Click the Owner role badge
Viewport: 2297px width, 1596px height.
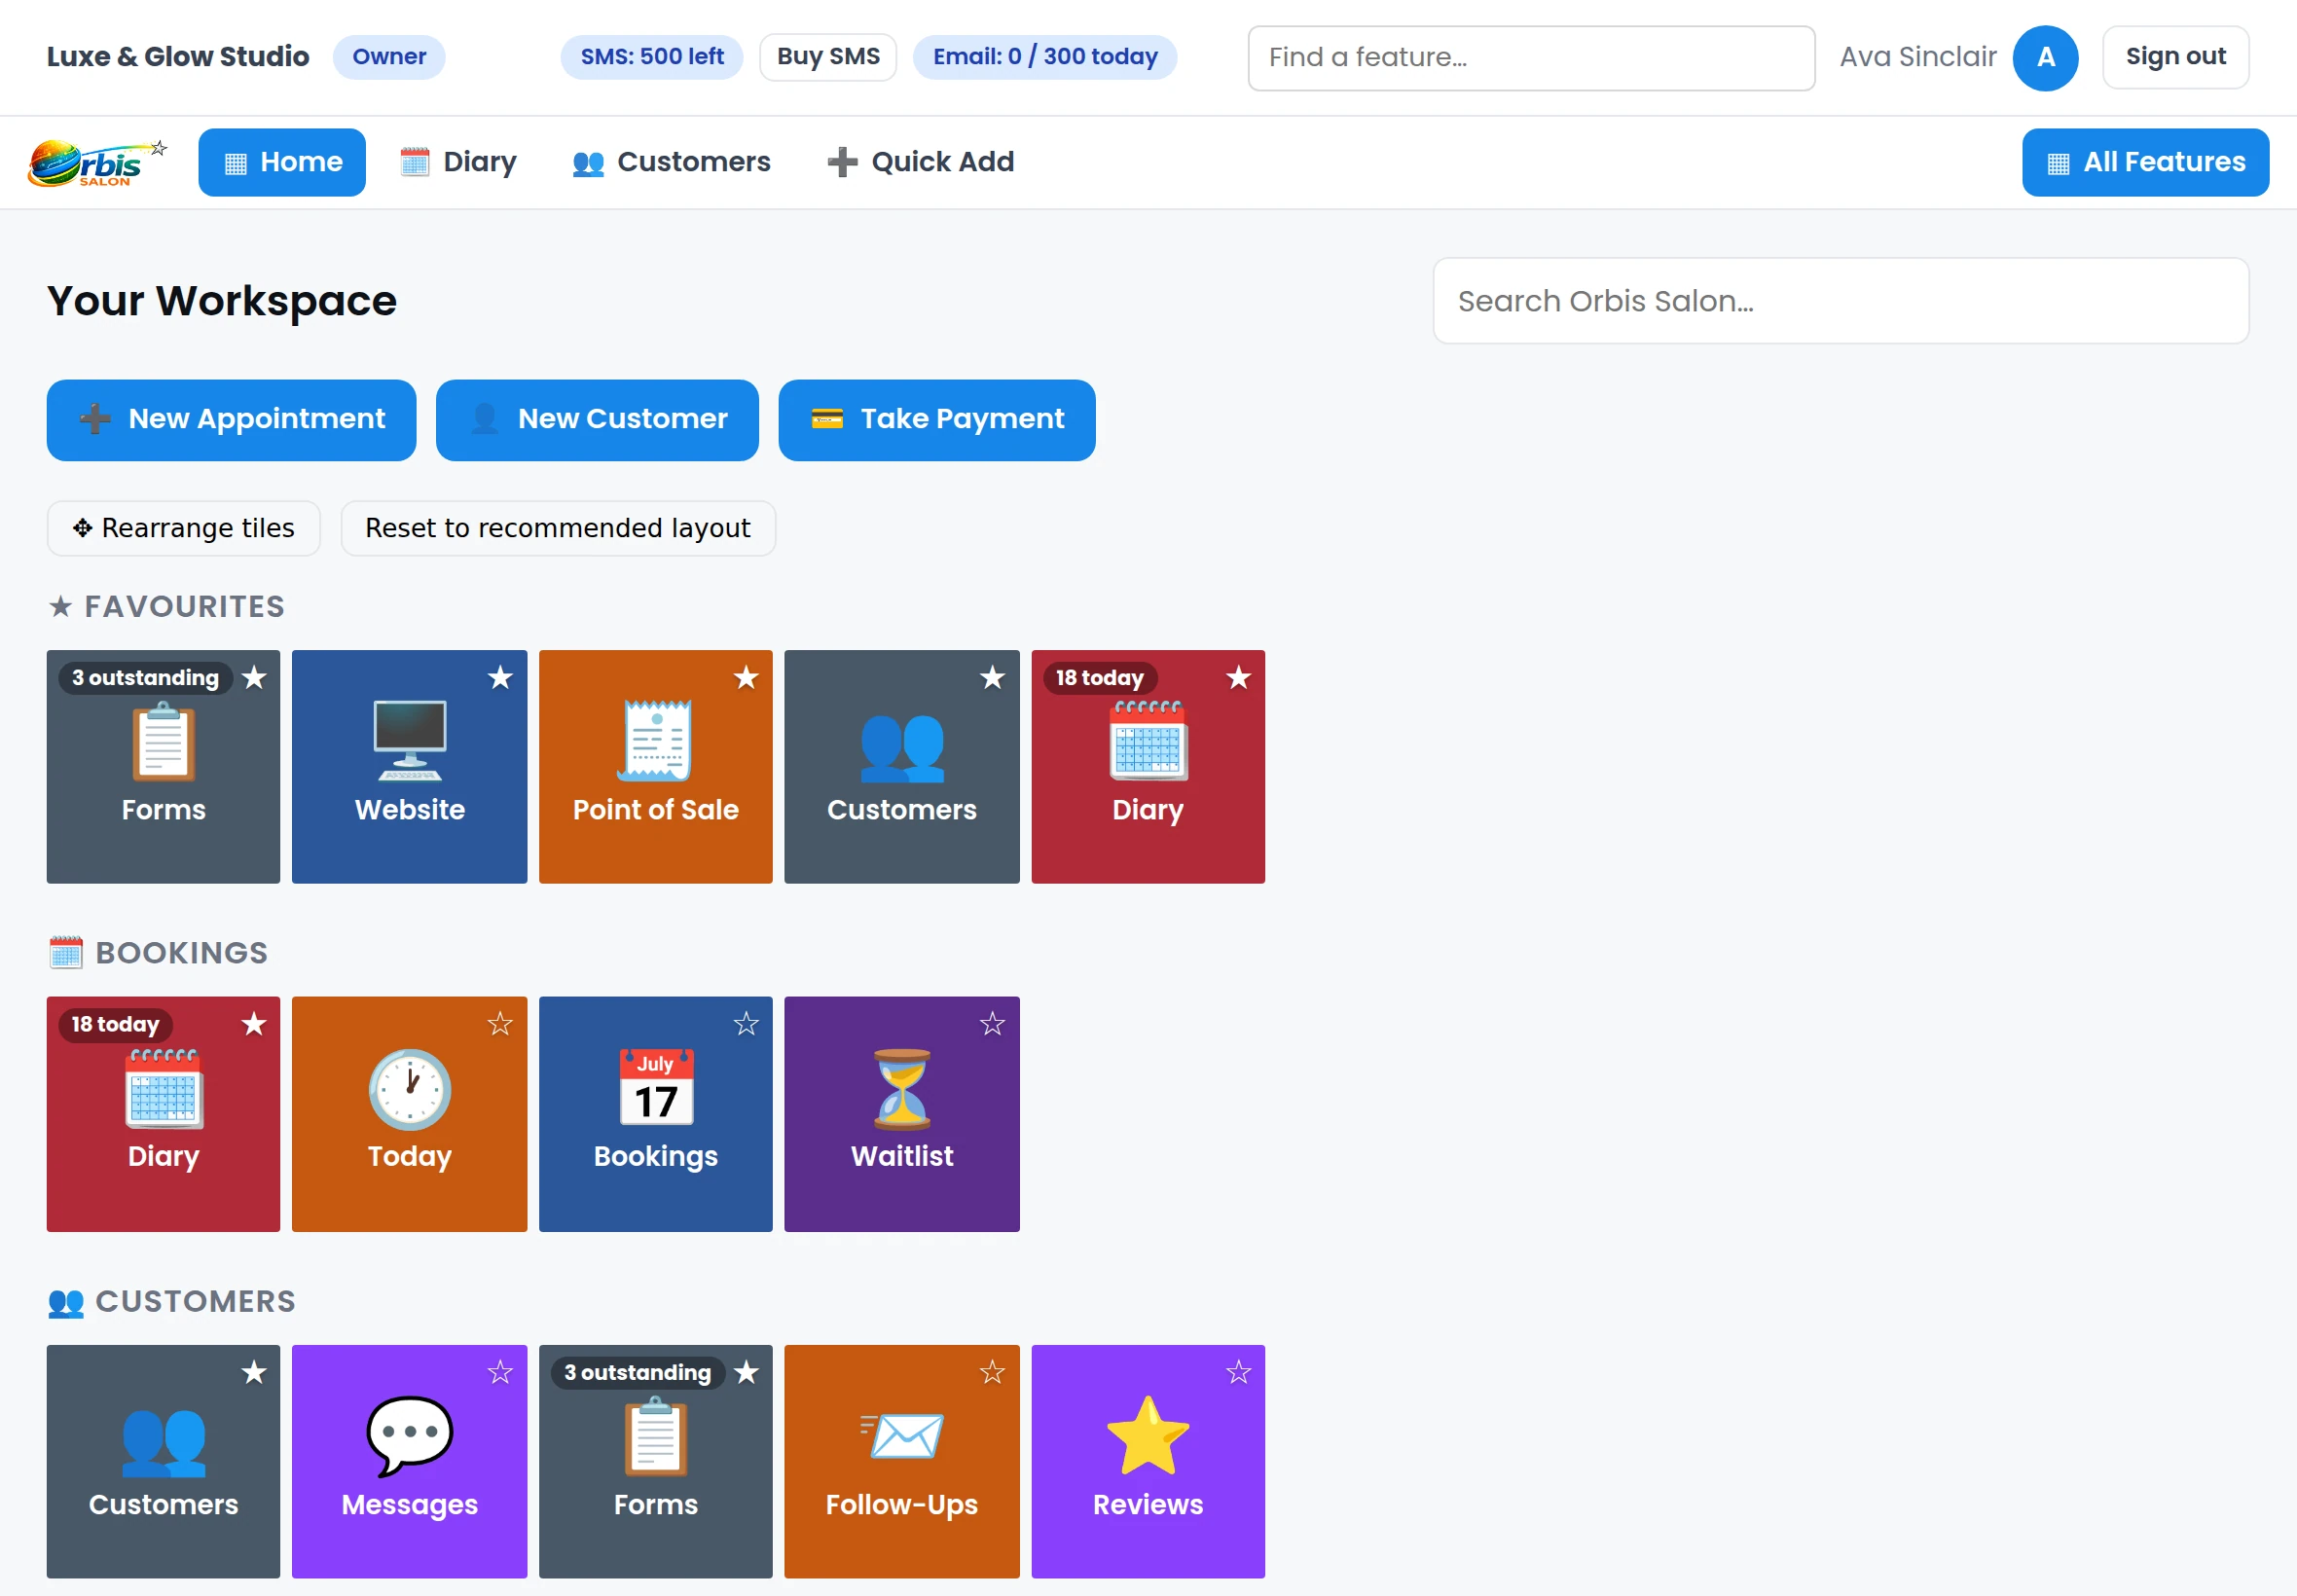[389, 57]
